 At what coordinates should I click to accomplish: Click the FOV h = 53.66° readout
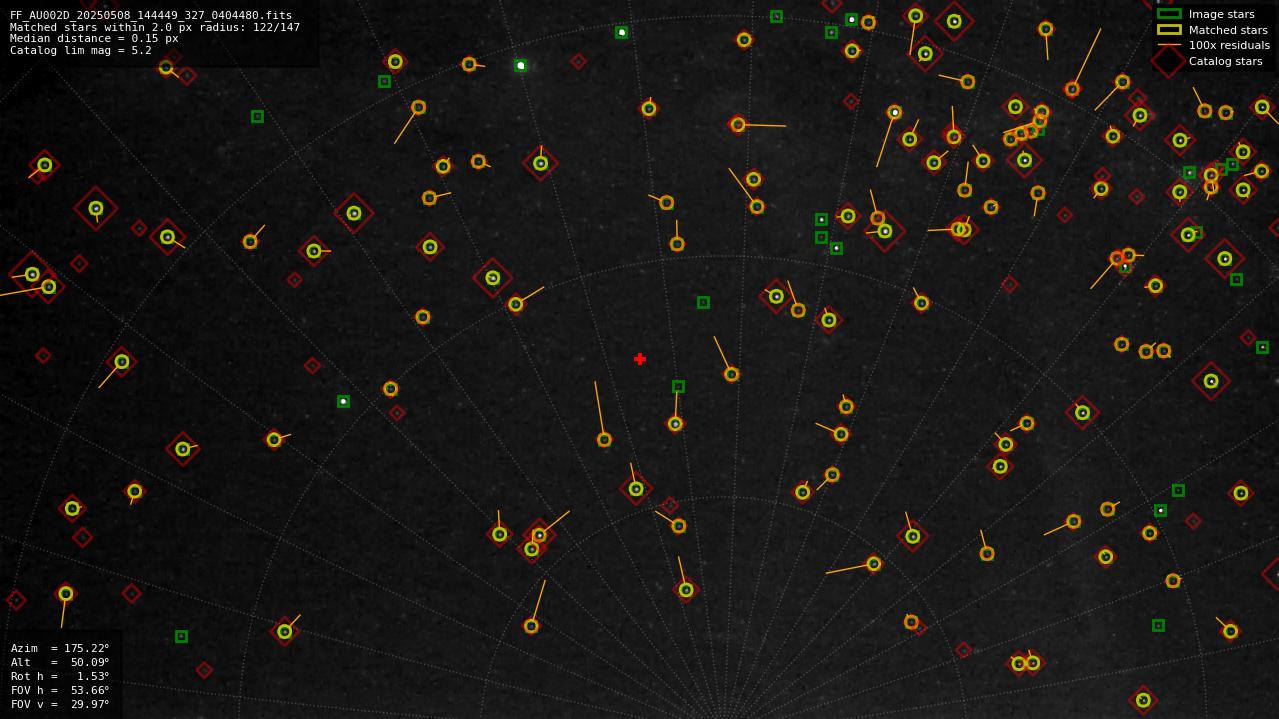click(60, 690)
